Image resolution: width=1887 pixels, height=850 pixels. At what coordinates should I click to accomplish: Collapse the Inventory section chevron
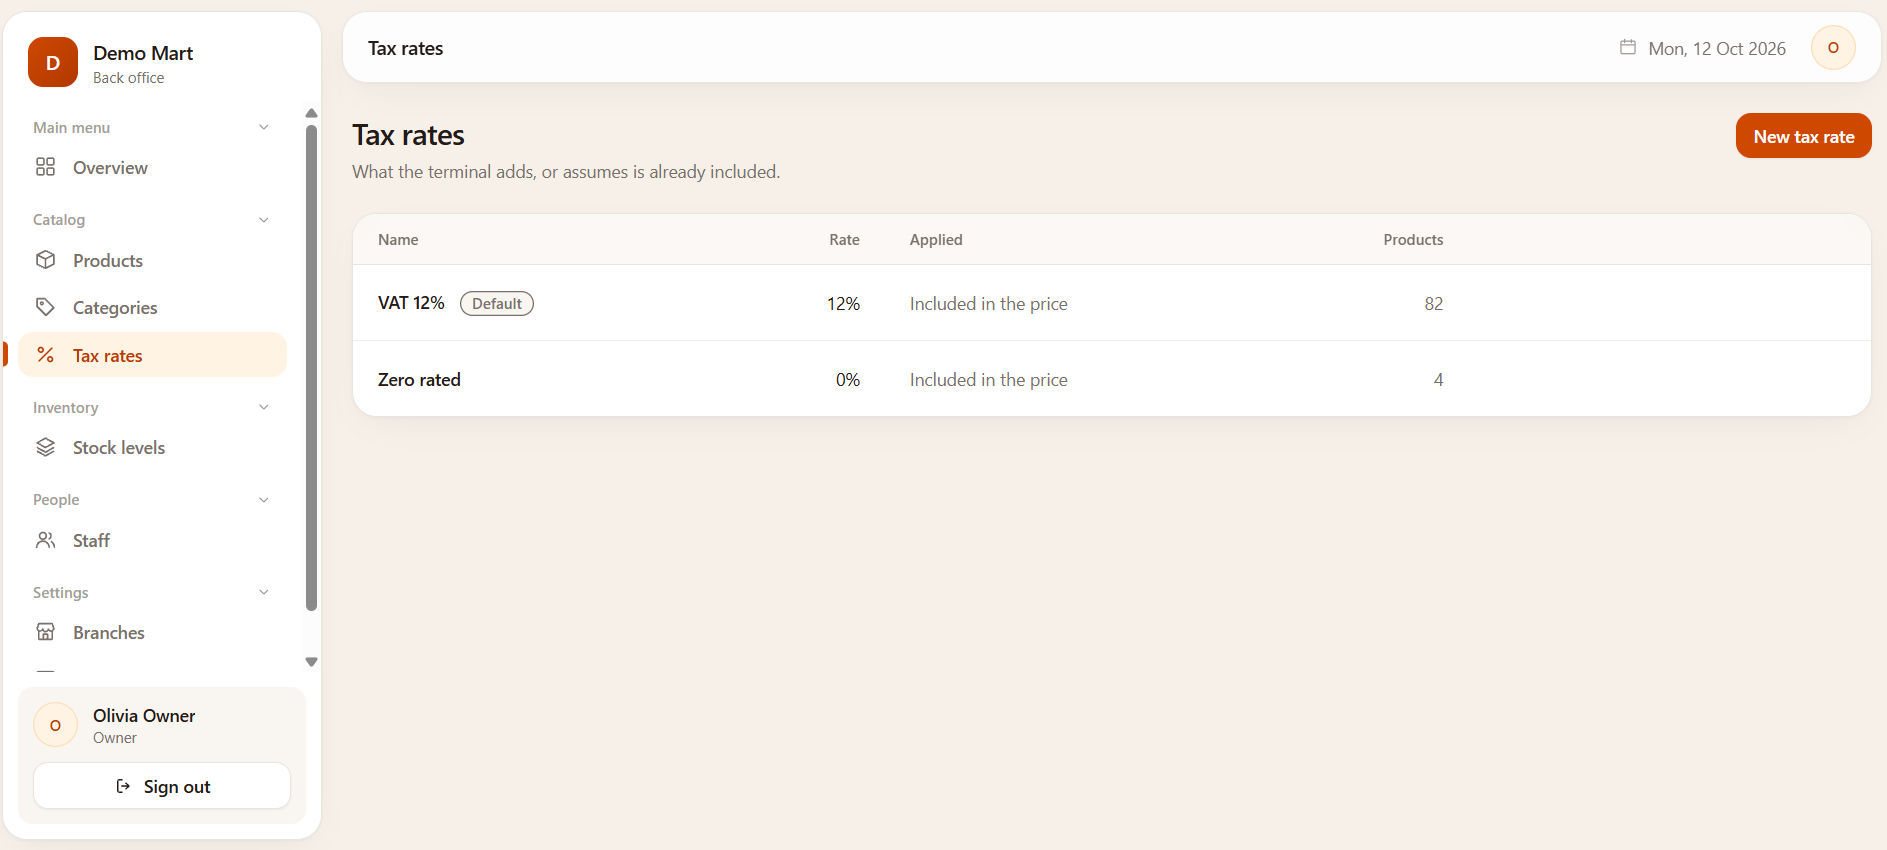pyautogui.click(x=264, y=407)
